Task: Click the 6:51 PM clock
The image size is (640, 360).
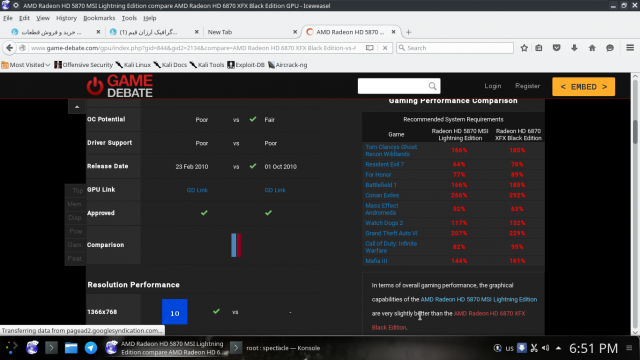Action: [593, 348]
